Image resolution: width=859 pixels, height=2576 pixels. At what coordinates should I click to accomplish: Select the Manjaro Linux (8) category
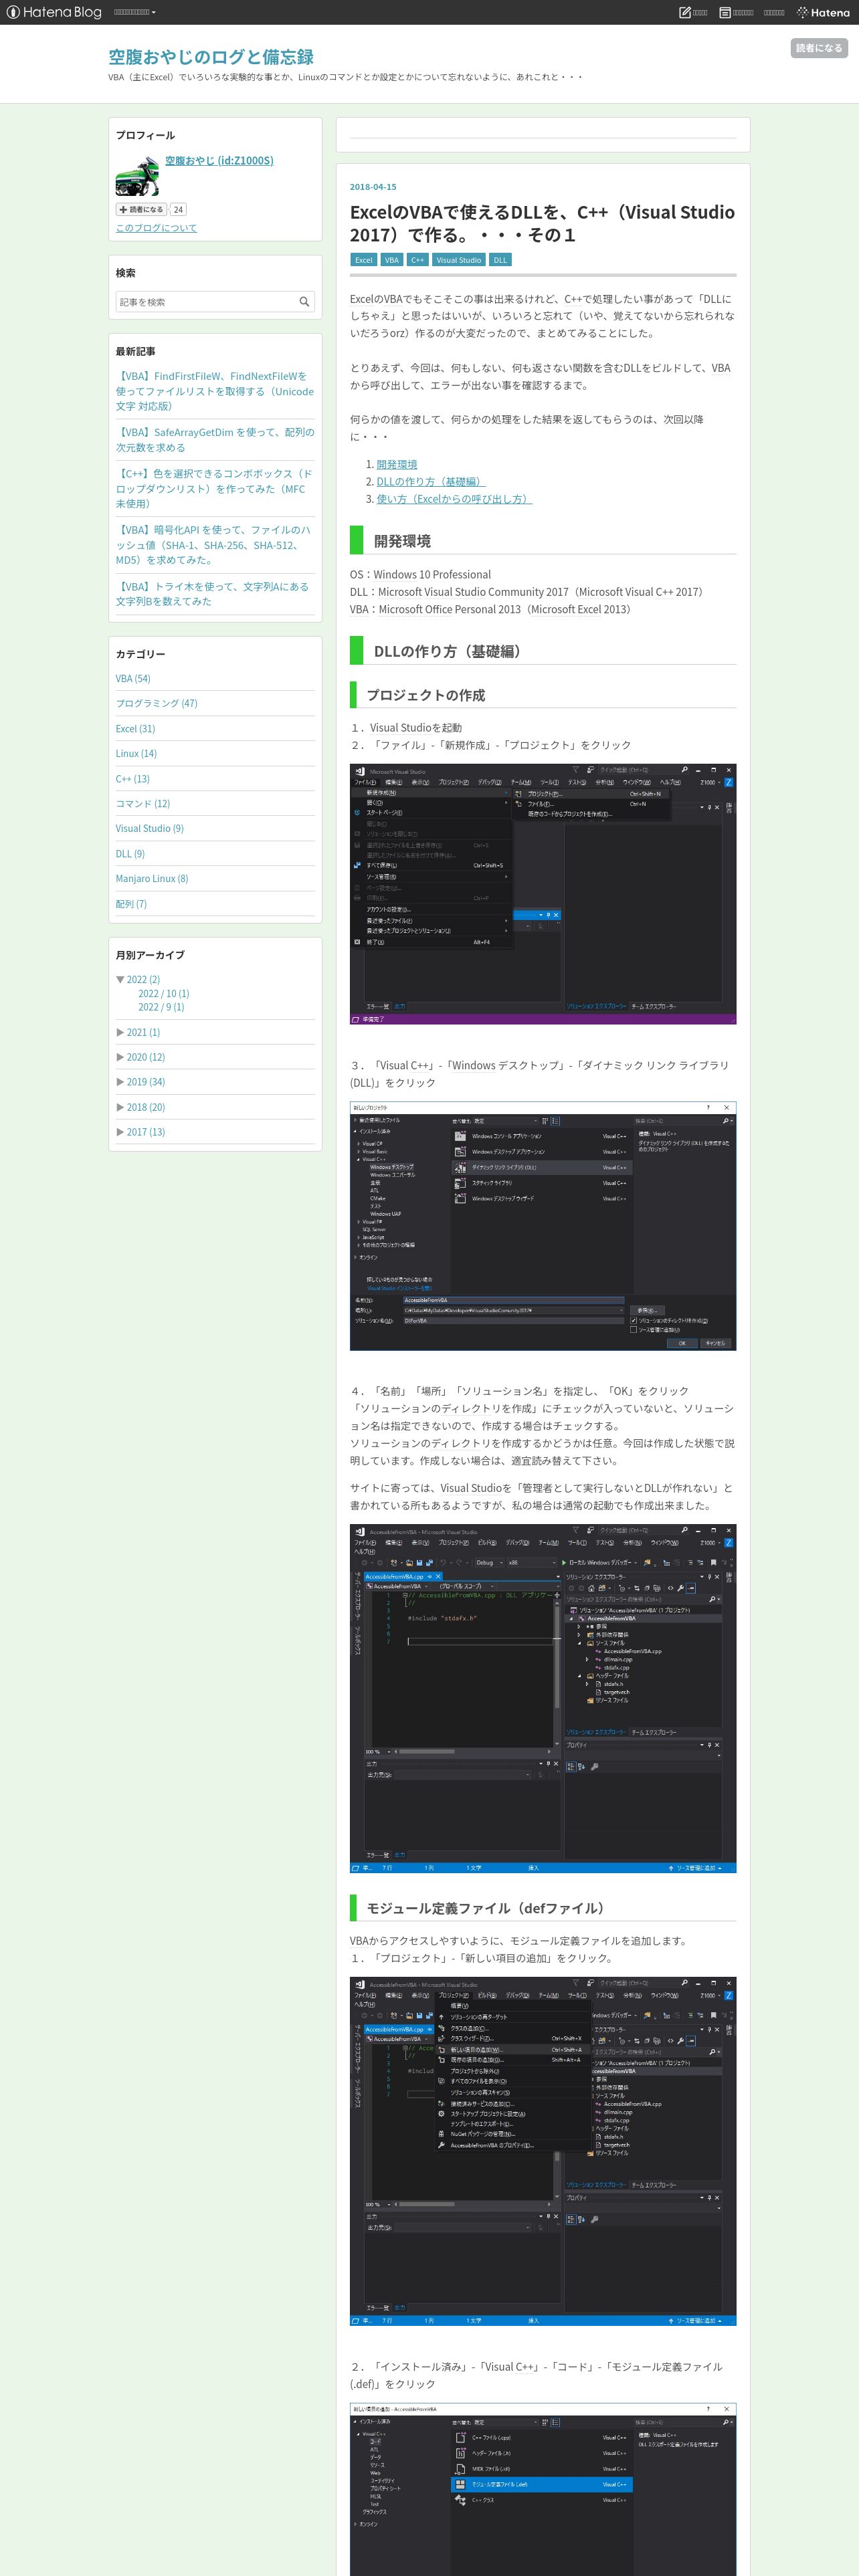(x=151, y=878)
